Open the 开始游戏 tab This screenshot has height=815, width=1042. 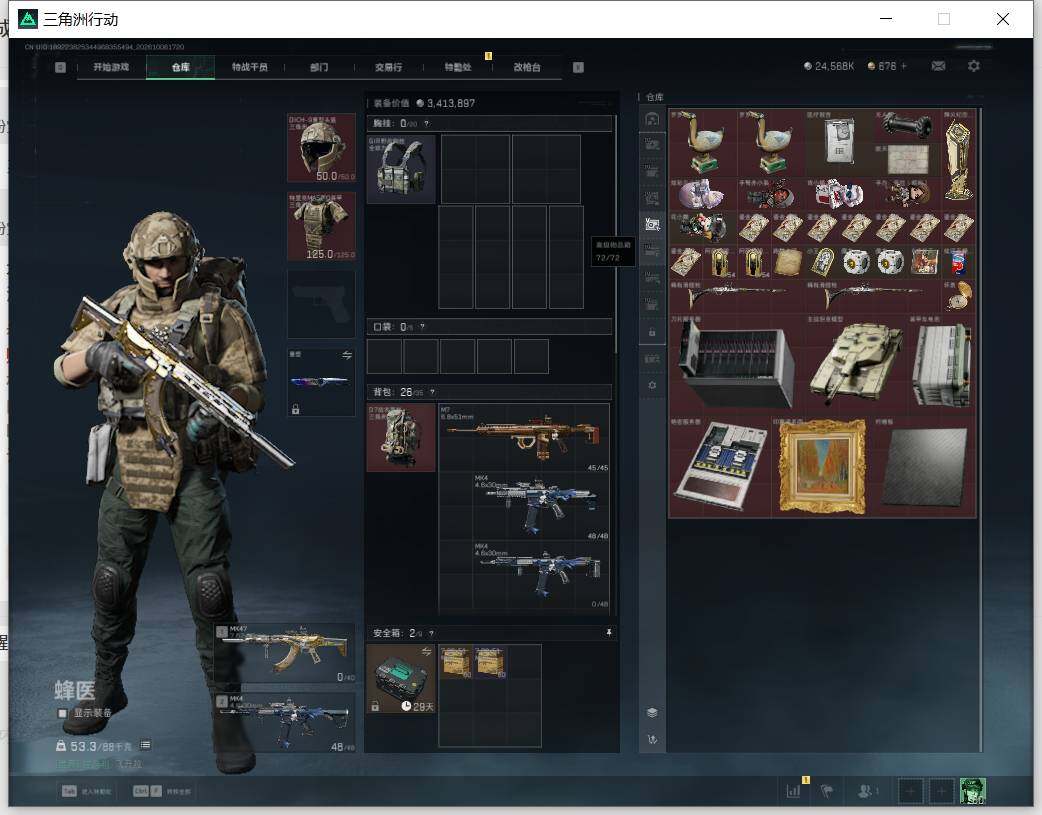111,67
